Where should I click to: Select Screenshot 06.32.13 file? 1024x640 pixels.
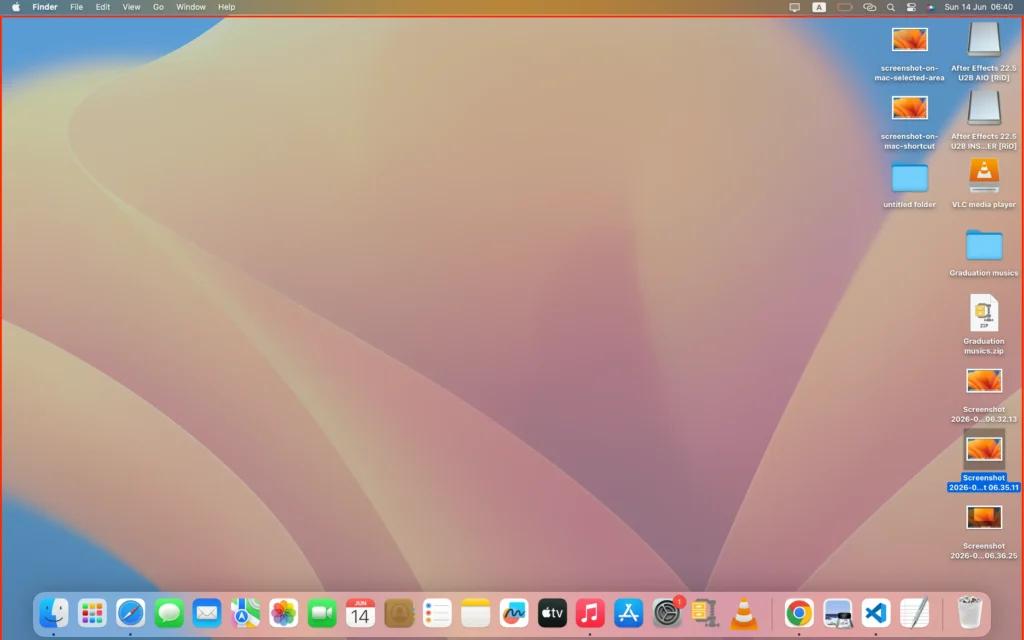pos(984,396)
